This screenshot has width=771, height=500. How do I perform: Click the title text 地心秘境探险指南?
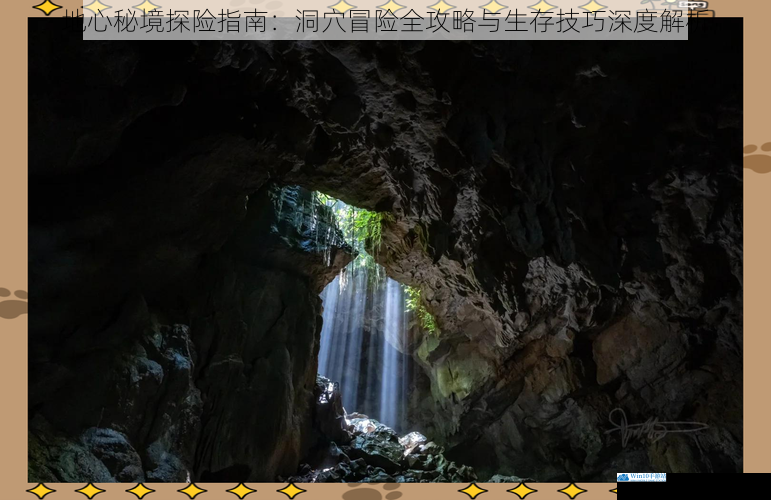click(166, 23)
